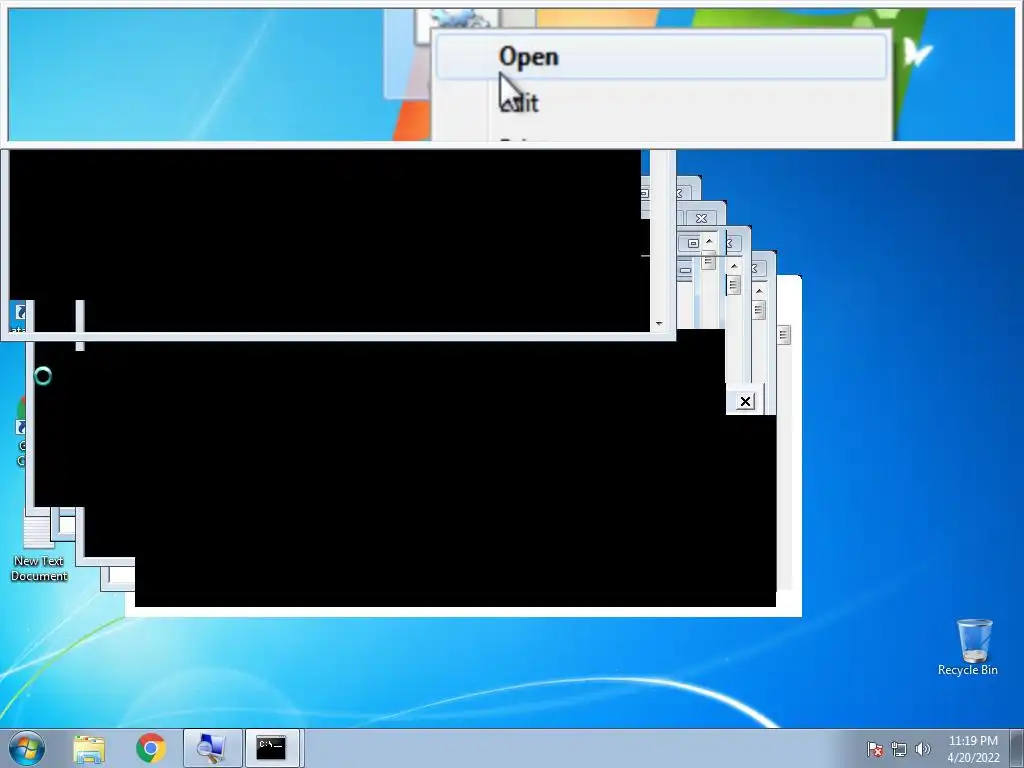Open the volume speaker tray icon
Viewport: 1024px width, 768px height.
[922, 749]
